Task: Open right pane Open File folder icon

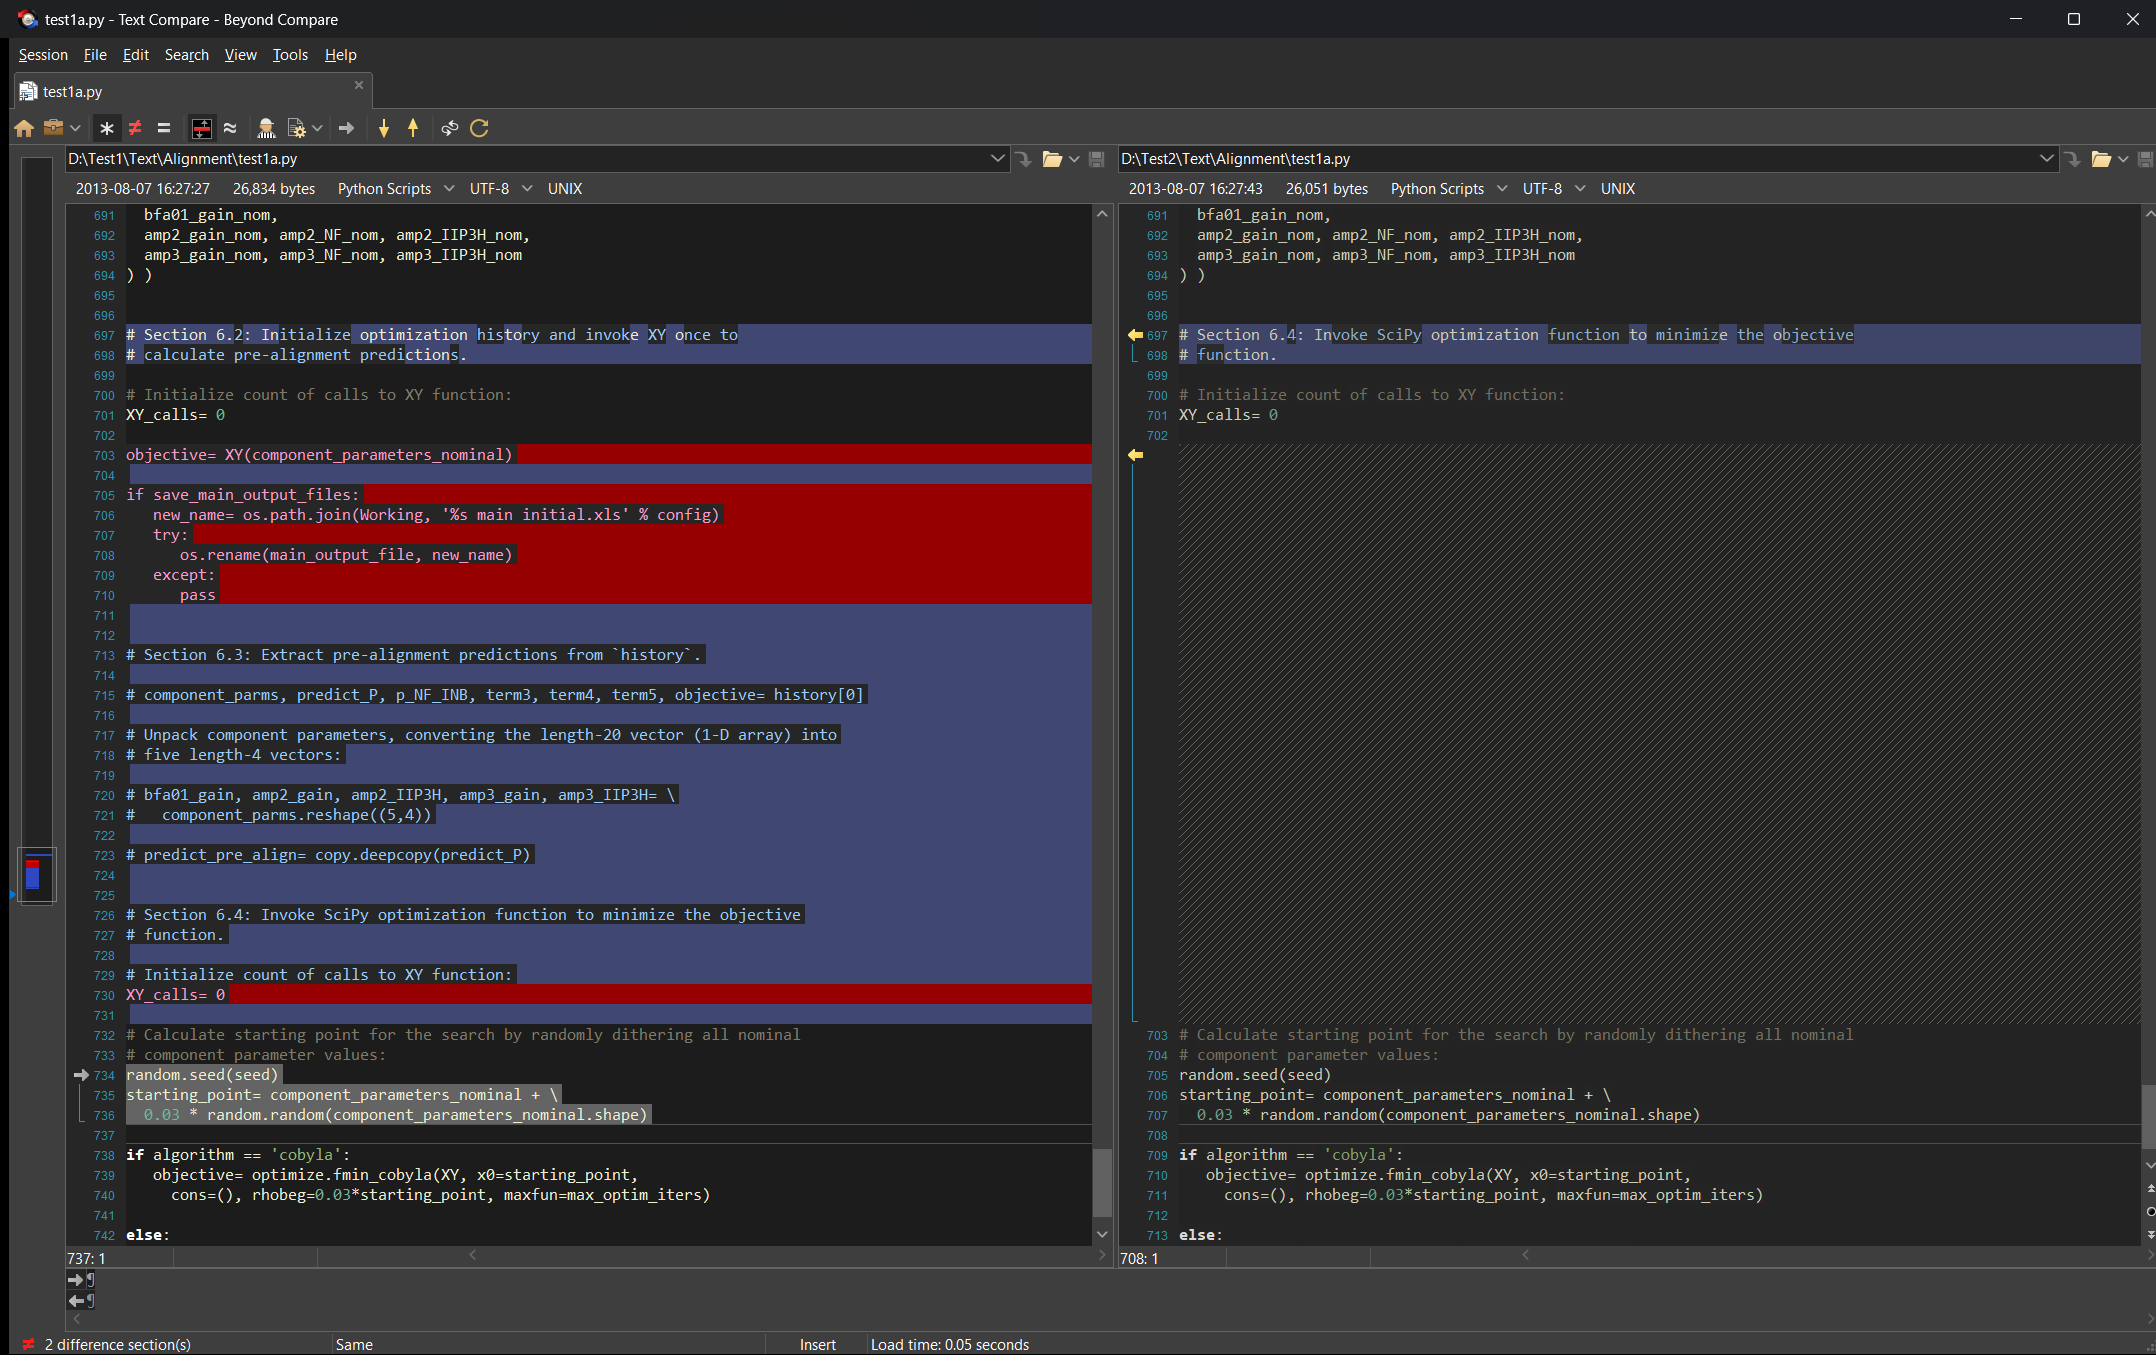Action: point(2101,159)
